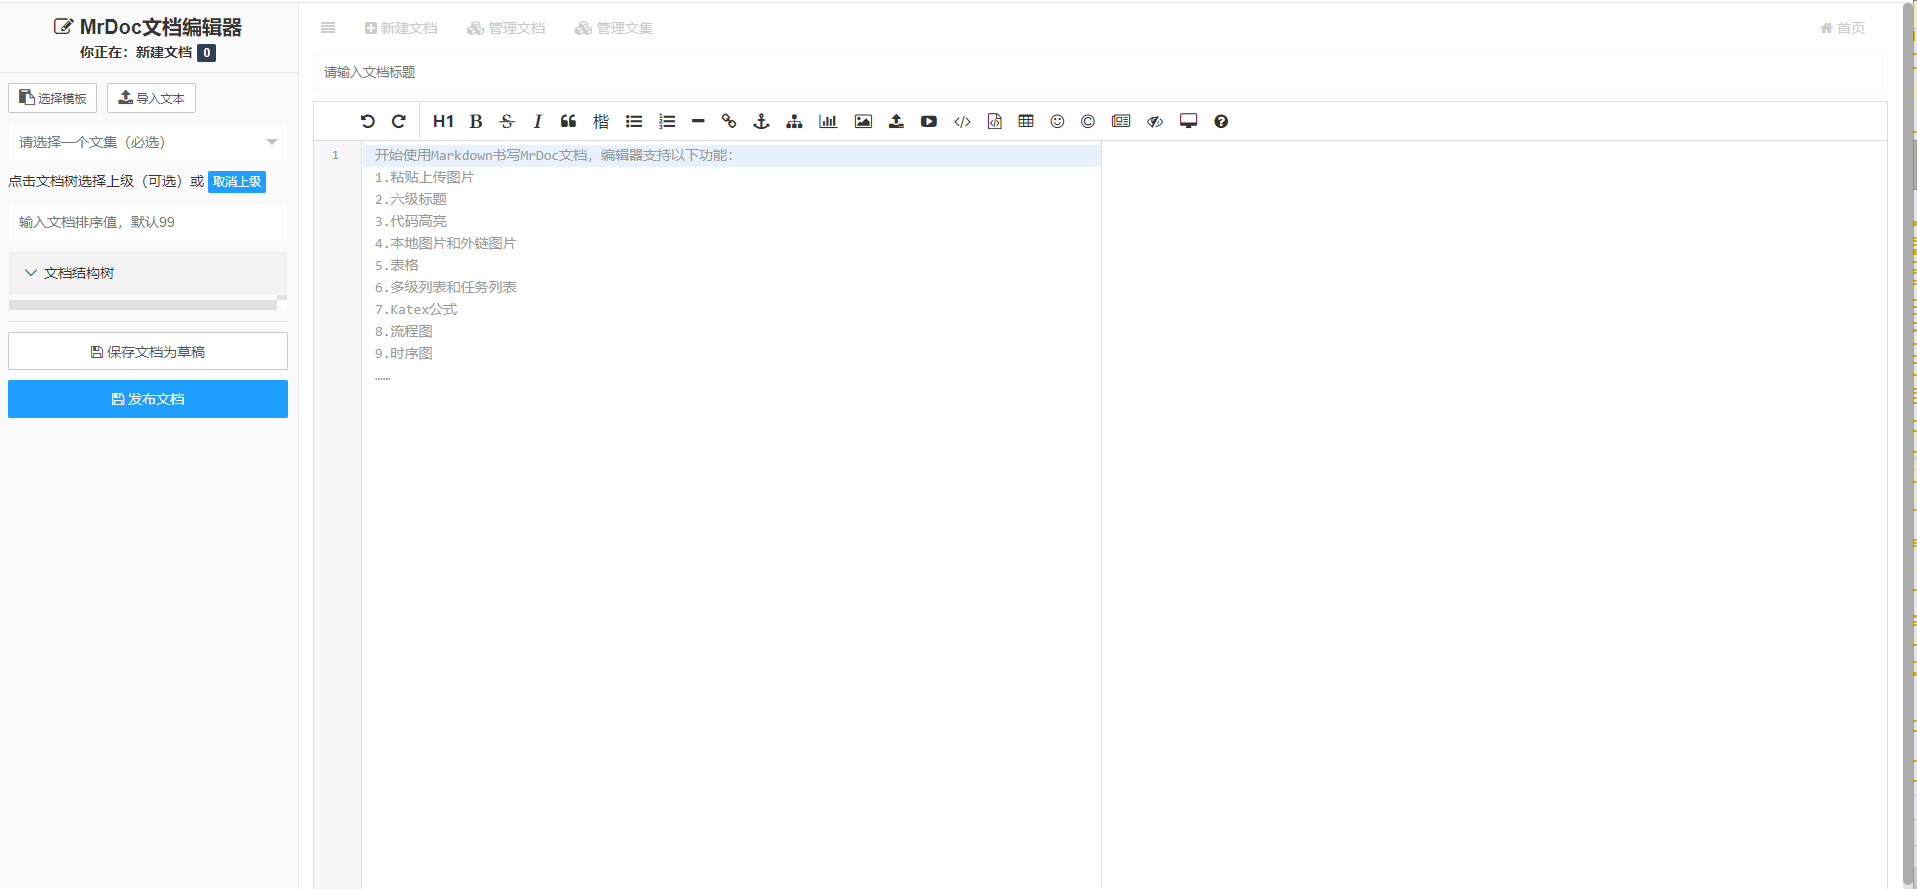
Task: Open the emoji picker
Action: click(1057, 121)
